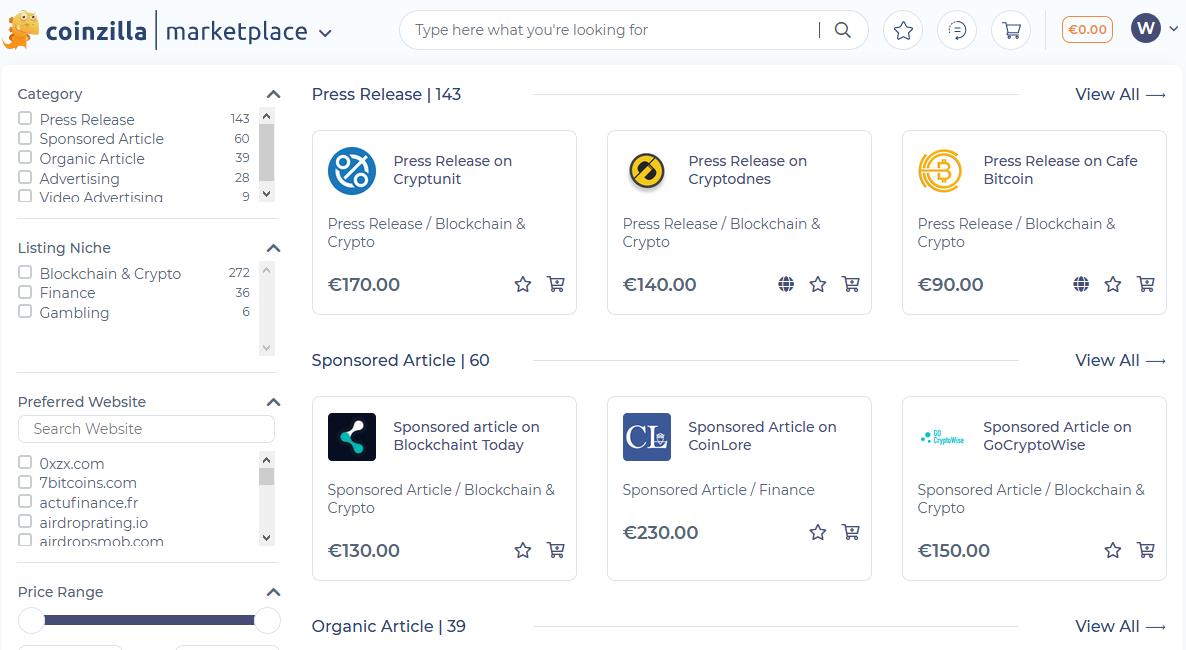Check the Gambling niche filter
Viewport: 1186px width, 650px height.
click(25, 312)
